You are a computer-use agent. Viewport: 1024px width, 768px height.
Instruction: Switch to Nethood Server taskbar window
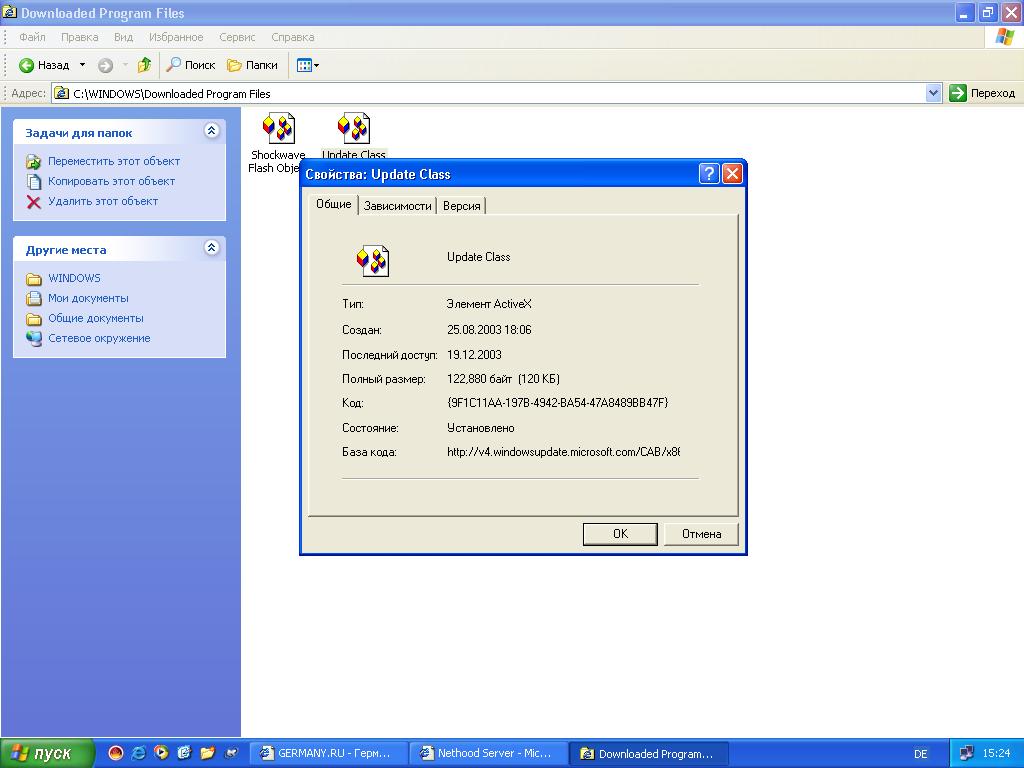[488, 754]
